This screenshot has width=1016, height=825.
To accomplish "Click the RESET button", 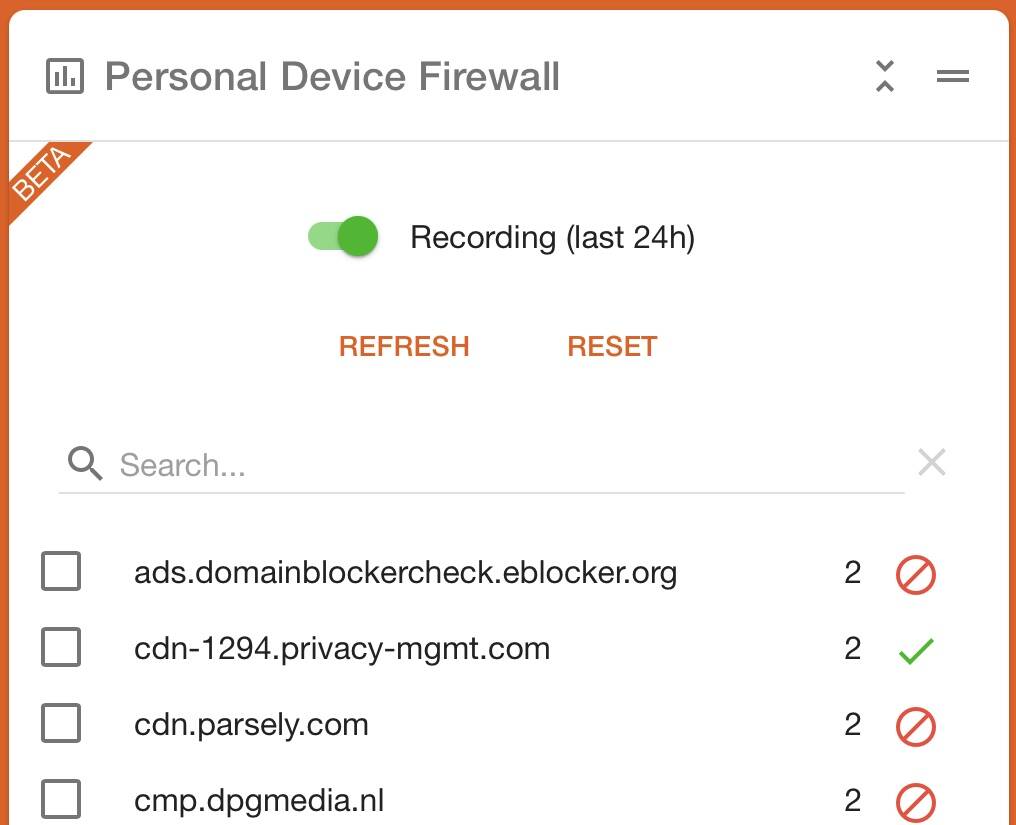I will click(x=612, y=346).
